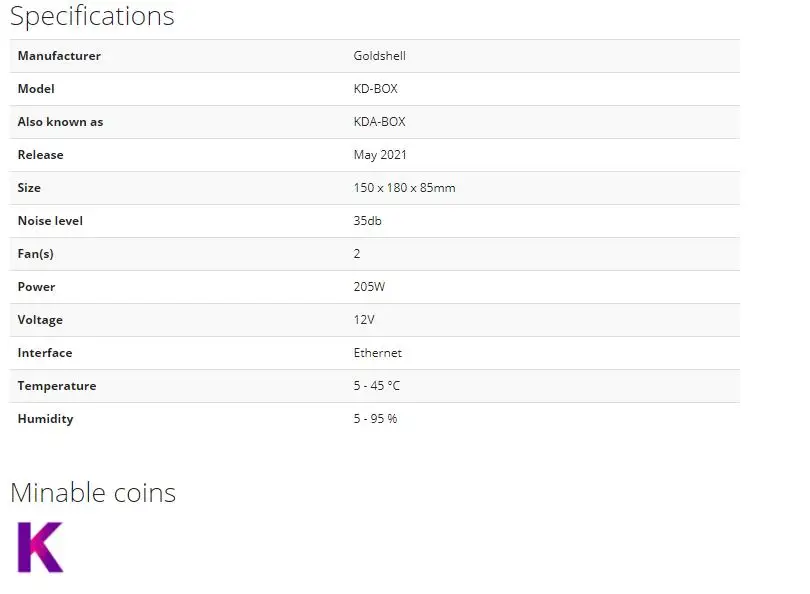Click the 150 x 180 x 85mm size value
The image size is (810, 594).
[x=404, y=188]
